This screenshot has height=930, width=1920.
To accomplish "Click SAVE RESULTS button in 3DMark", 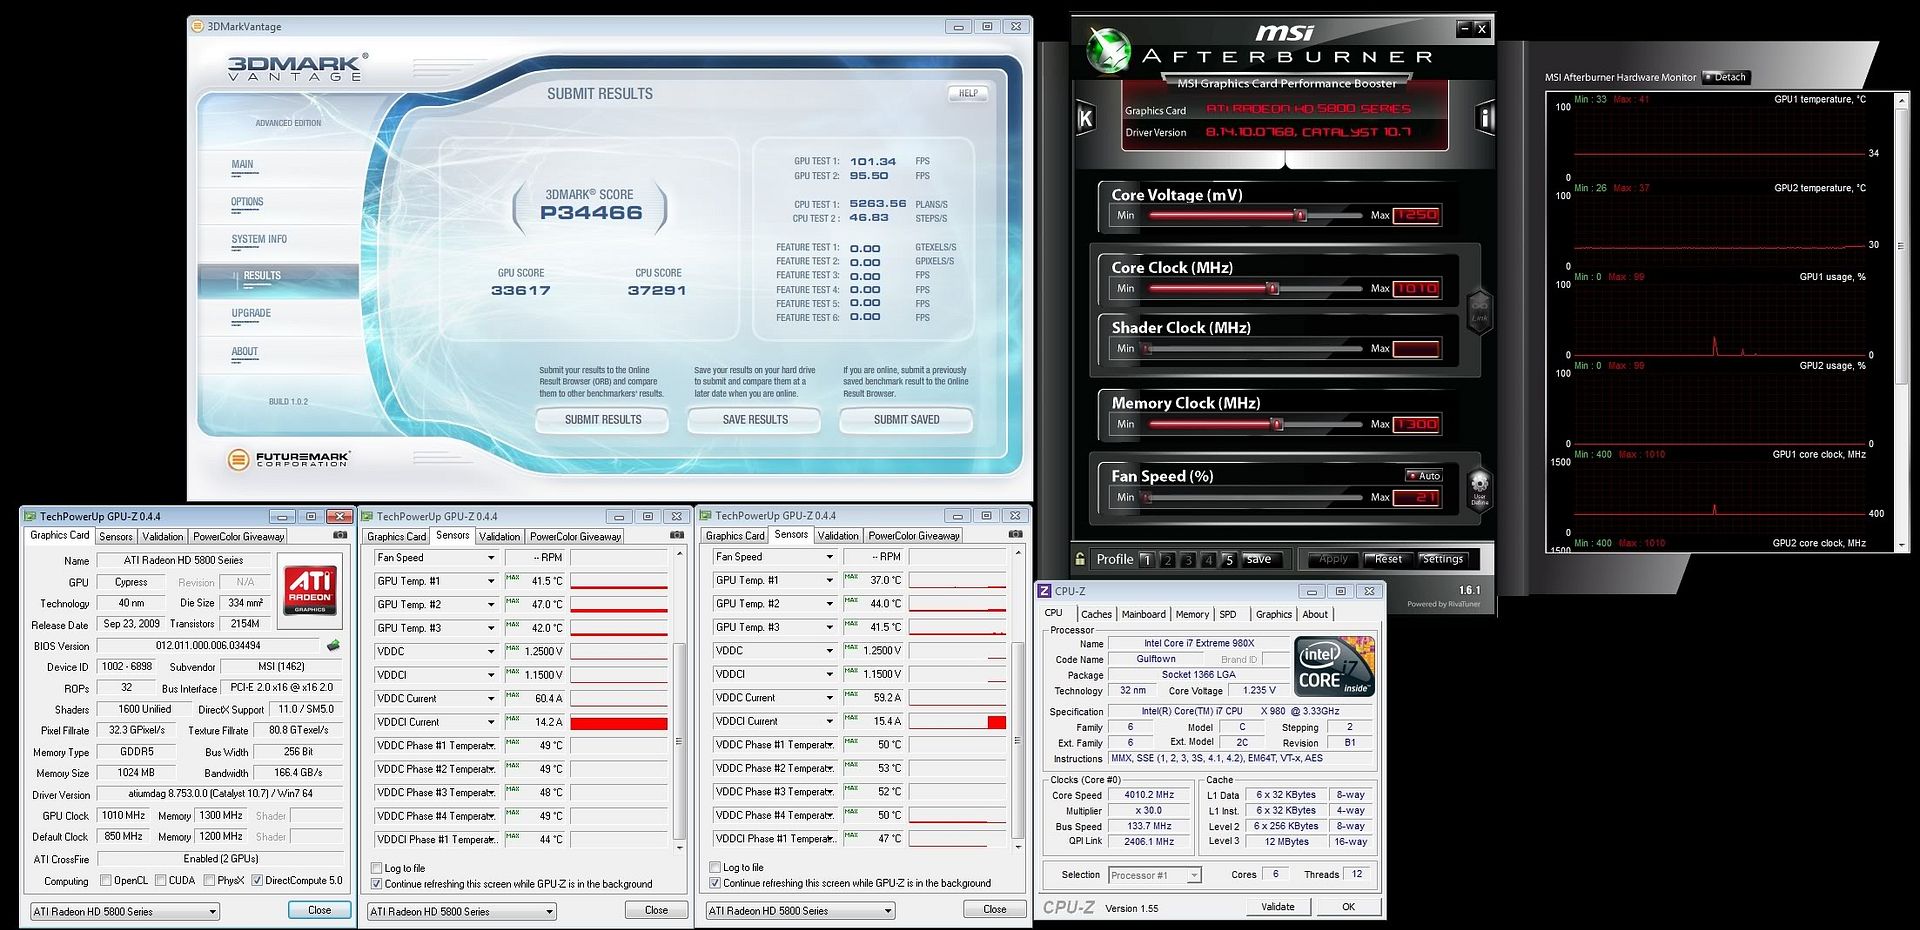I will [755, 420].
